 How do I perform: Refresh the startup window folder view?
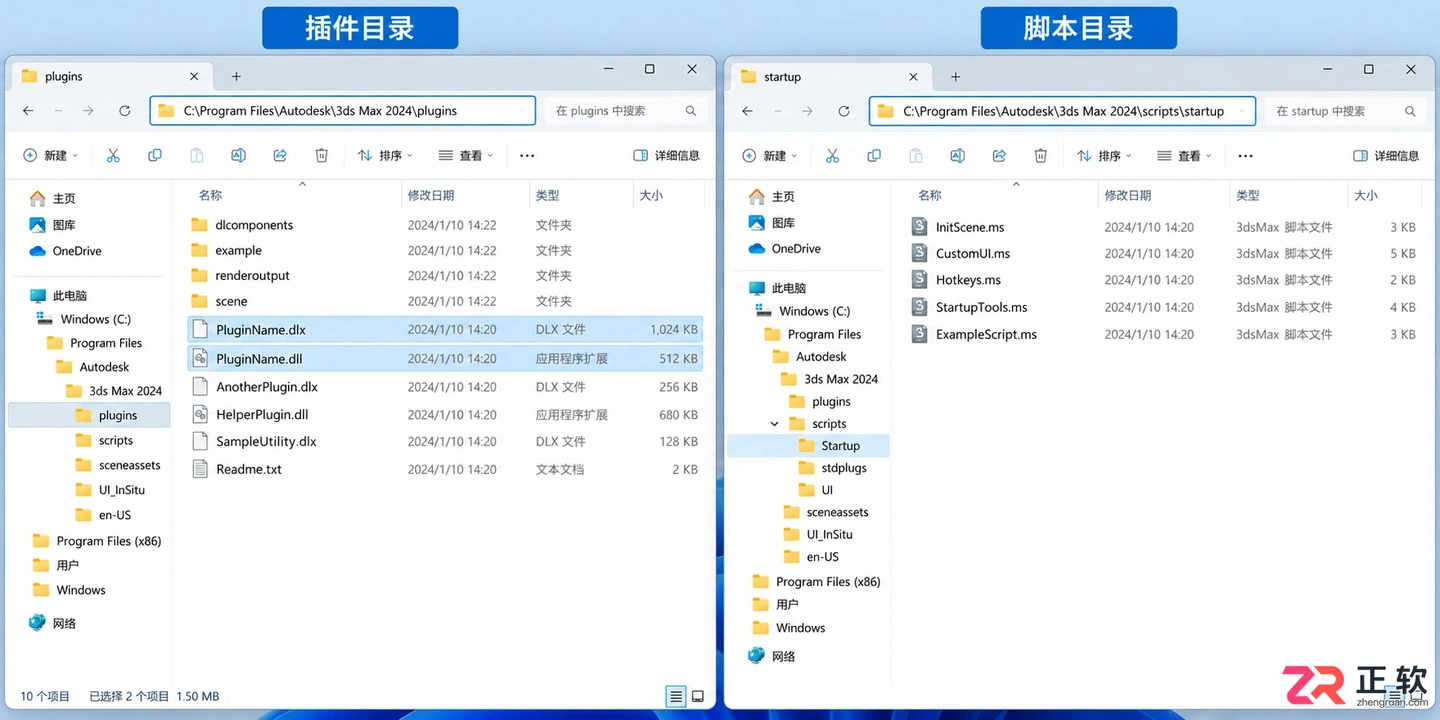click(844, 111)
